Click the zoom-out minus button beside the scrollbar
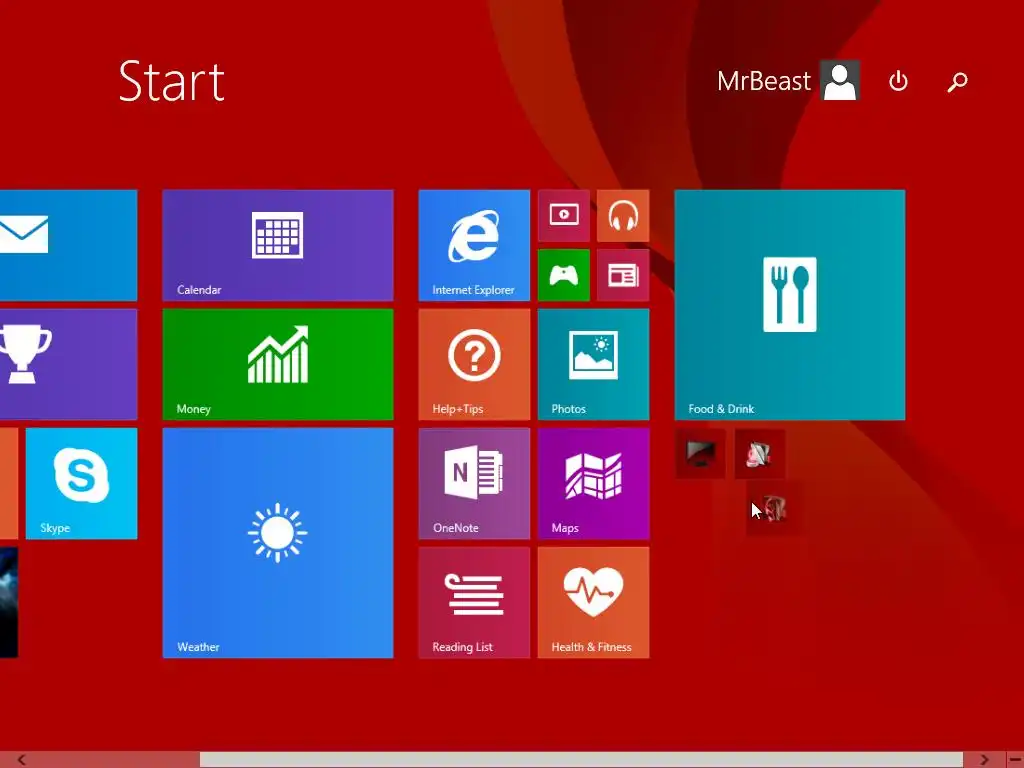 pyautogui.click(x=1016, y=760)
